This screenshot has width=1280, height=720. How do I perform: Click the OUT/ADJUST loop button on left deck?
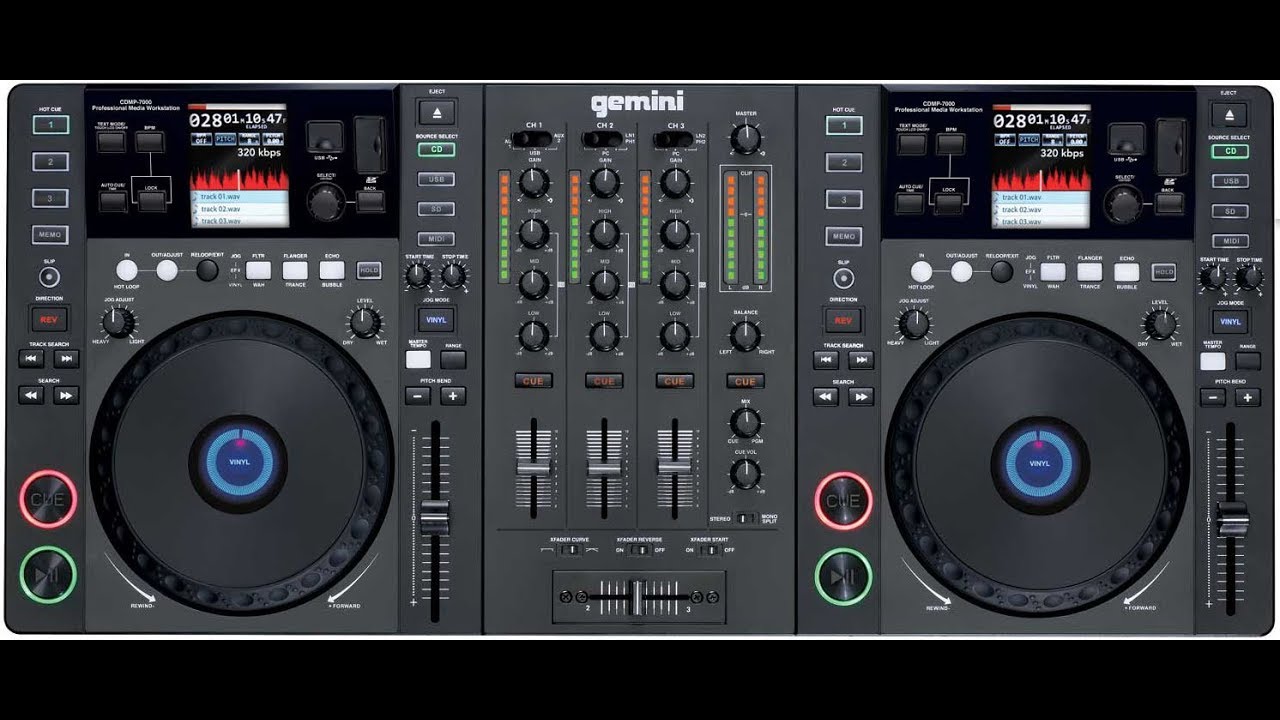[167, 270]
